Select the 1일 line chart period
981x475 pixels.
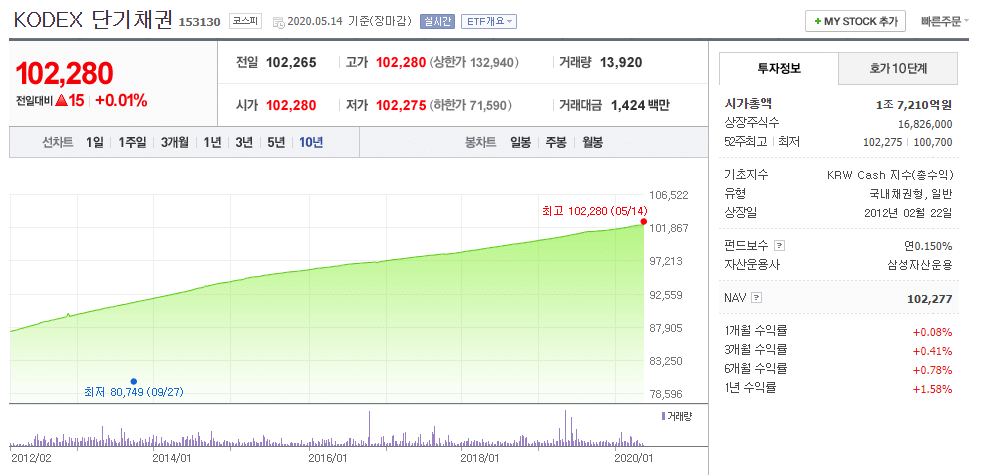pyautogui.click(x=94, y=143)
